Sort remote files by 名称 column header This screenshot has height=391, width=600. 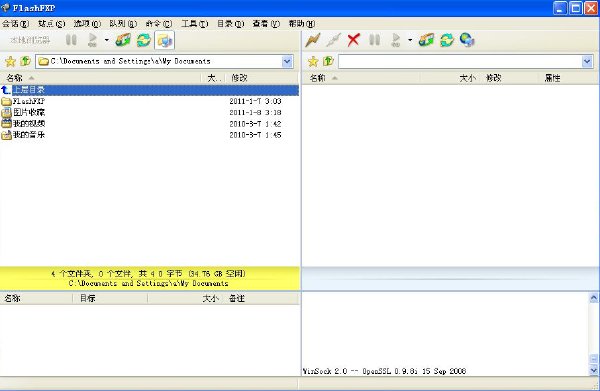coord(362,78)
